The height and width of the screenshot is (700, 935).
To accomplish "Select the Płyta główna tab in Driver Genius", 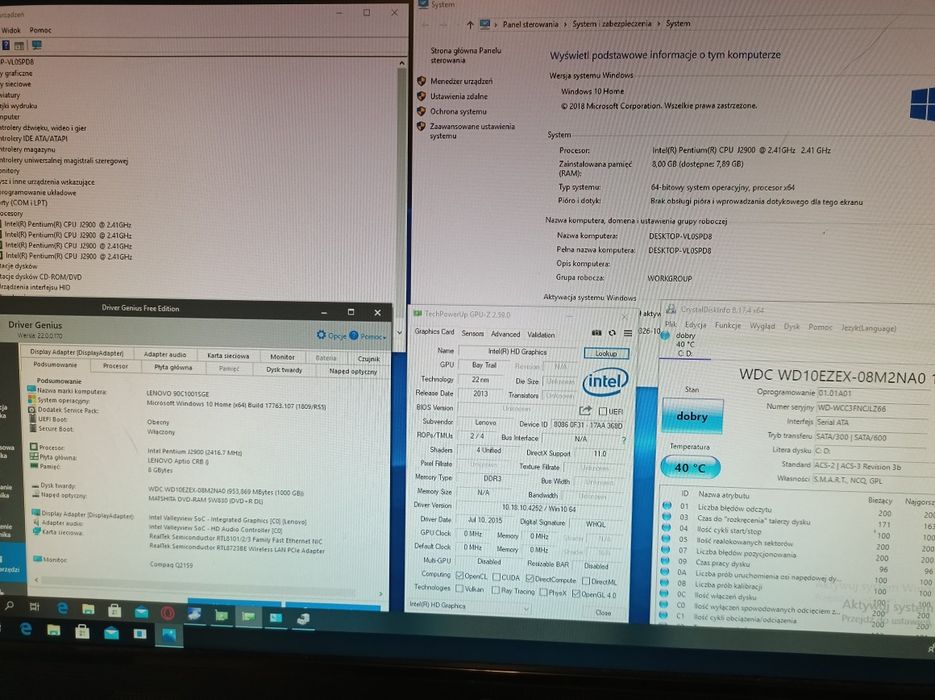I will point(174,367).
